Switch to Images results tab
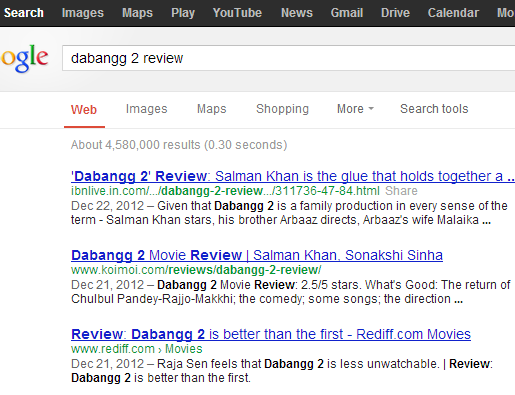 click(x=146, y=109)
